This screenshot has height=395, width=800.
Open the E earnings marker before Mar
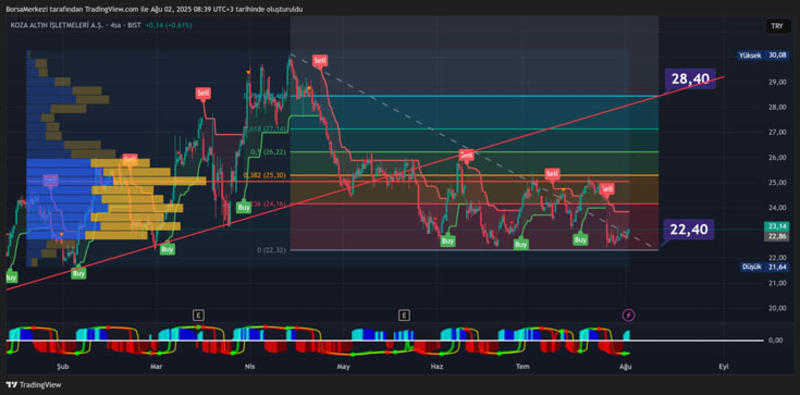pyautogui.click(x=198, y=315)
